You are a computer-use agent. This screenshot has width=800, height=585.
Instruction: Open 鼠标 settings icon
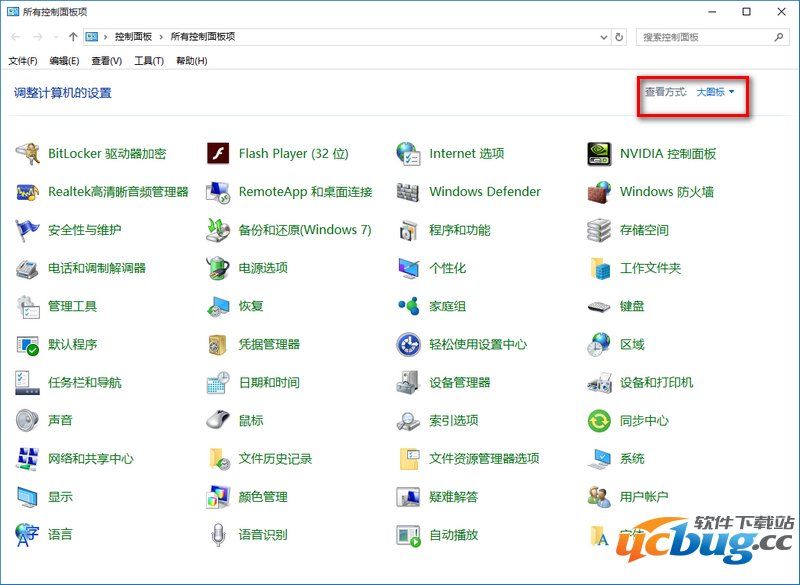pos(218,421)
